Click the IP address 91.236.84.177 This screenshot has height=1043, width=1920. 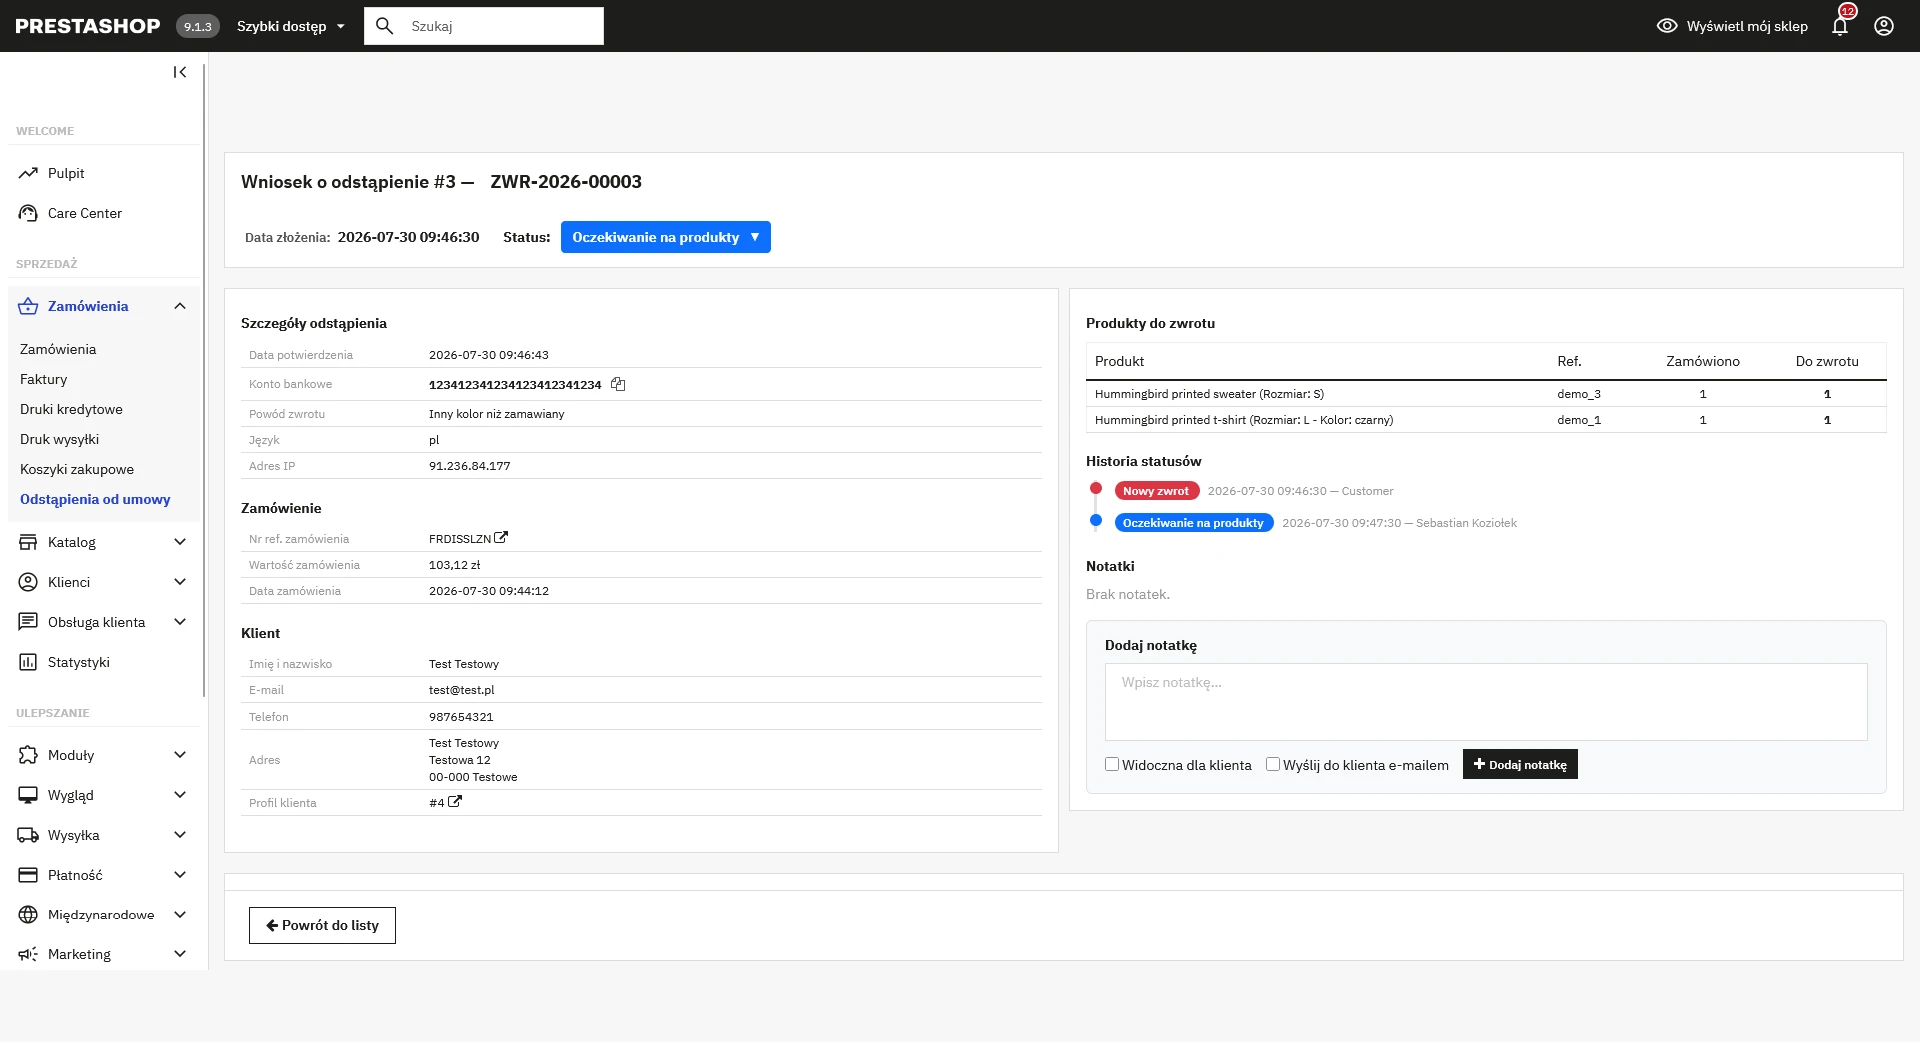(470, 466)
